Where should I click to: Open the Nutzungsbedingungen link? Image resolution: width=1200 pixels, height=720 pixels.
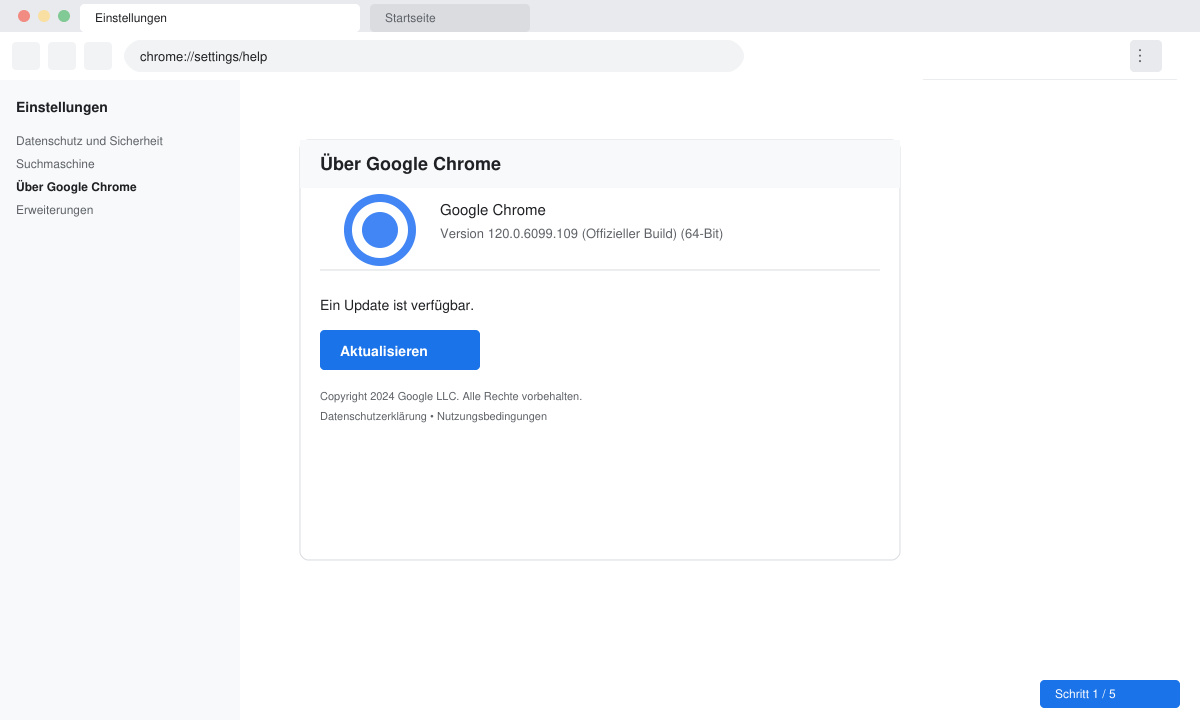492,416
